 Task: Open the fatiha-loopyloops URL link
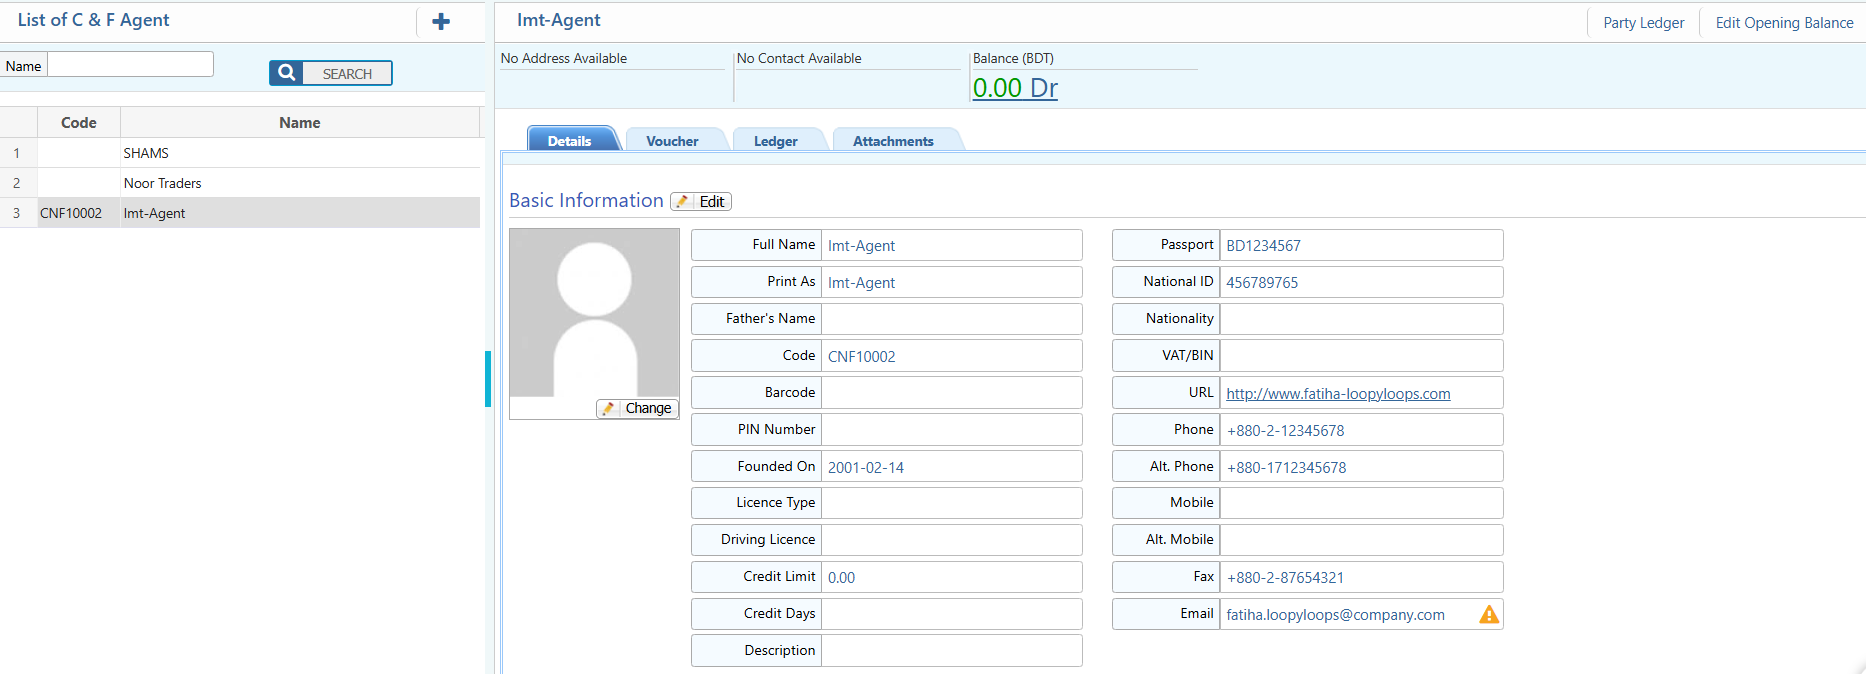click(x=1338, y=394)
